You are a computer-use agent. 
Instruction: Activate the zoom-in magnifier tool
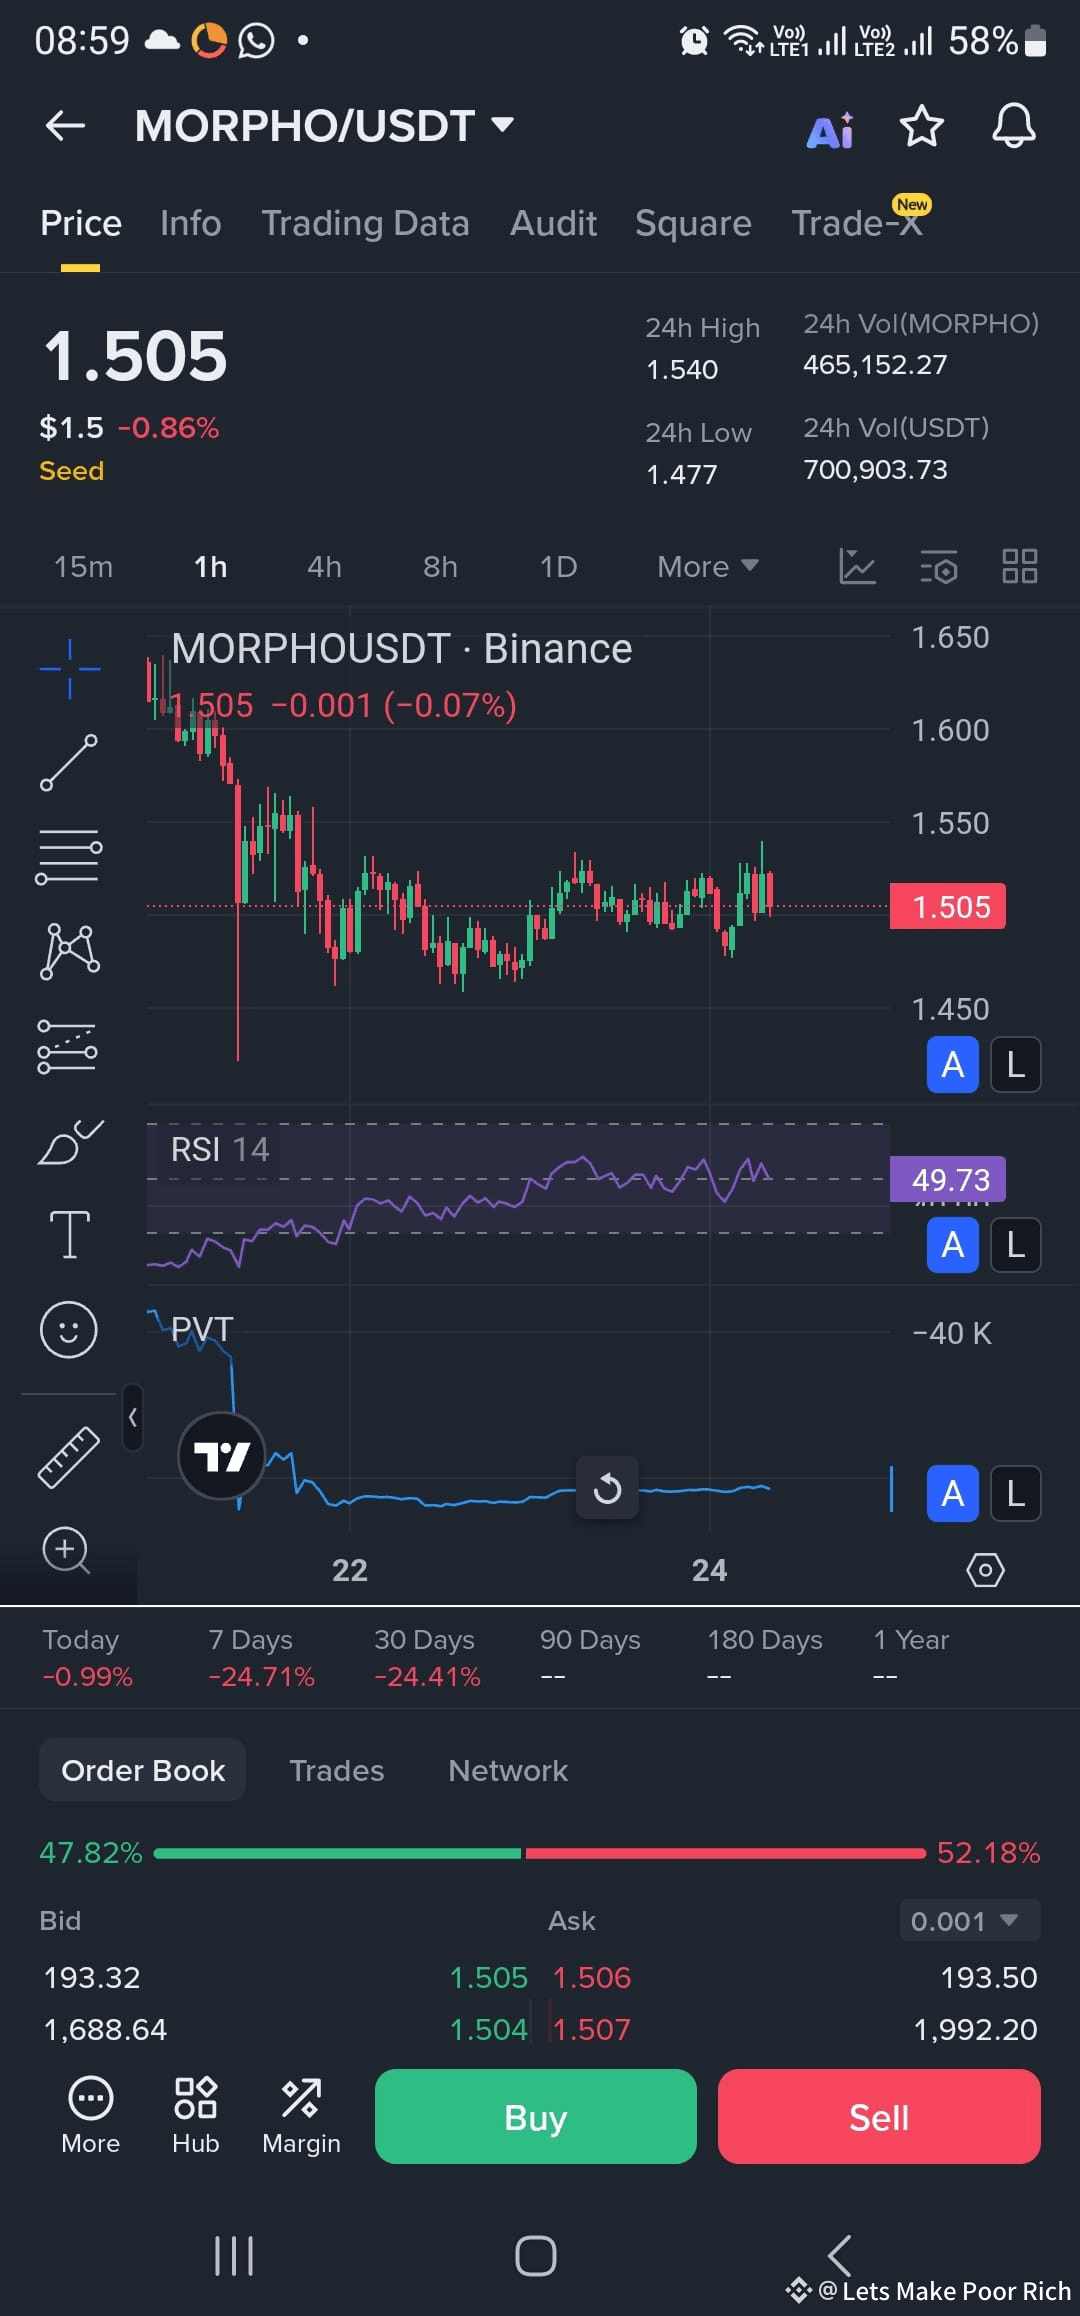(66, 1551)
